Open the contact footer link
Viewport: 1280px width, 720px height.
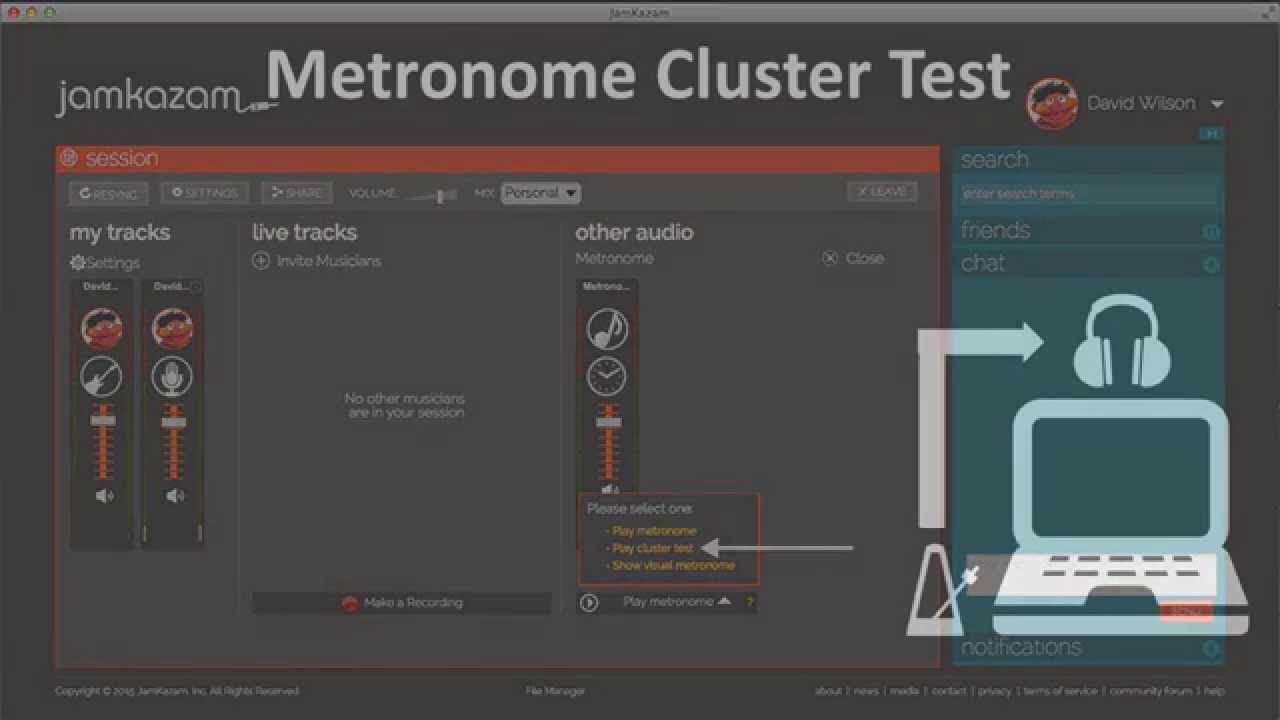[949, 691]
